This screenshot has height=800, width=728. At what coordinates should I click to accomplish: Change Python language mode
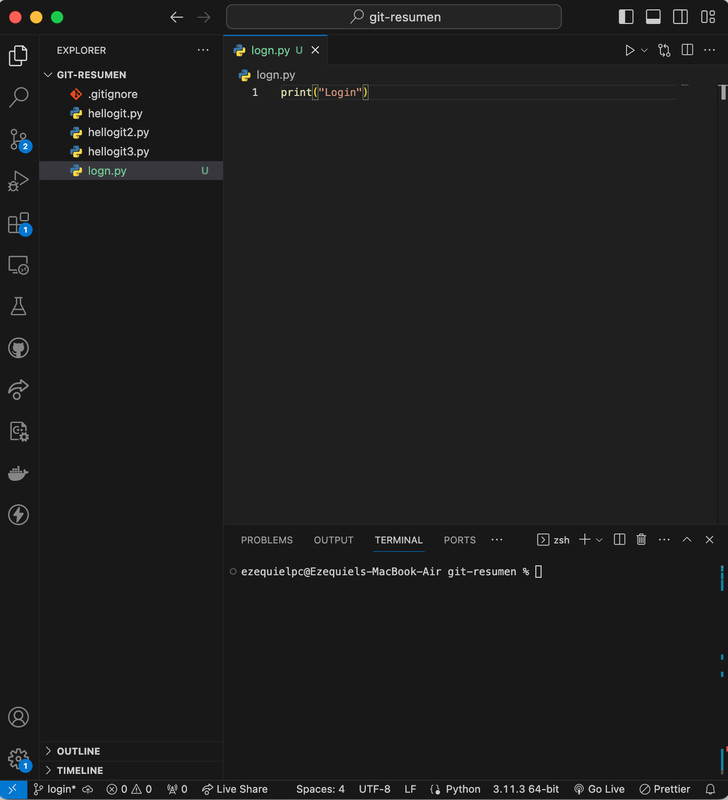pos(463,789)
